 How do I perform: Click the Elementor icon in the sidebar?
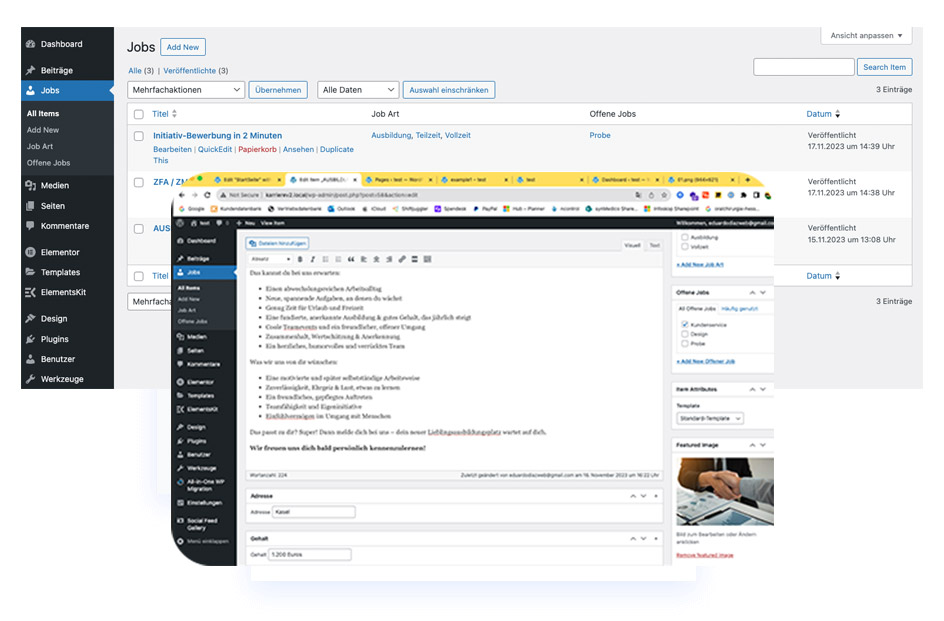(31, 252)
